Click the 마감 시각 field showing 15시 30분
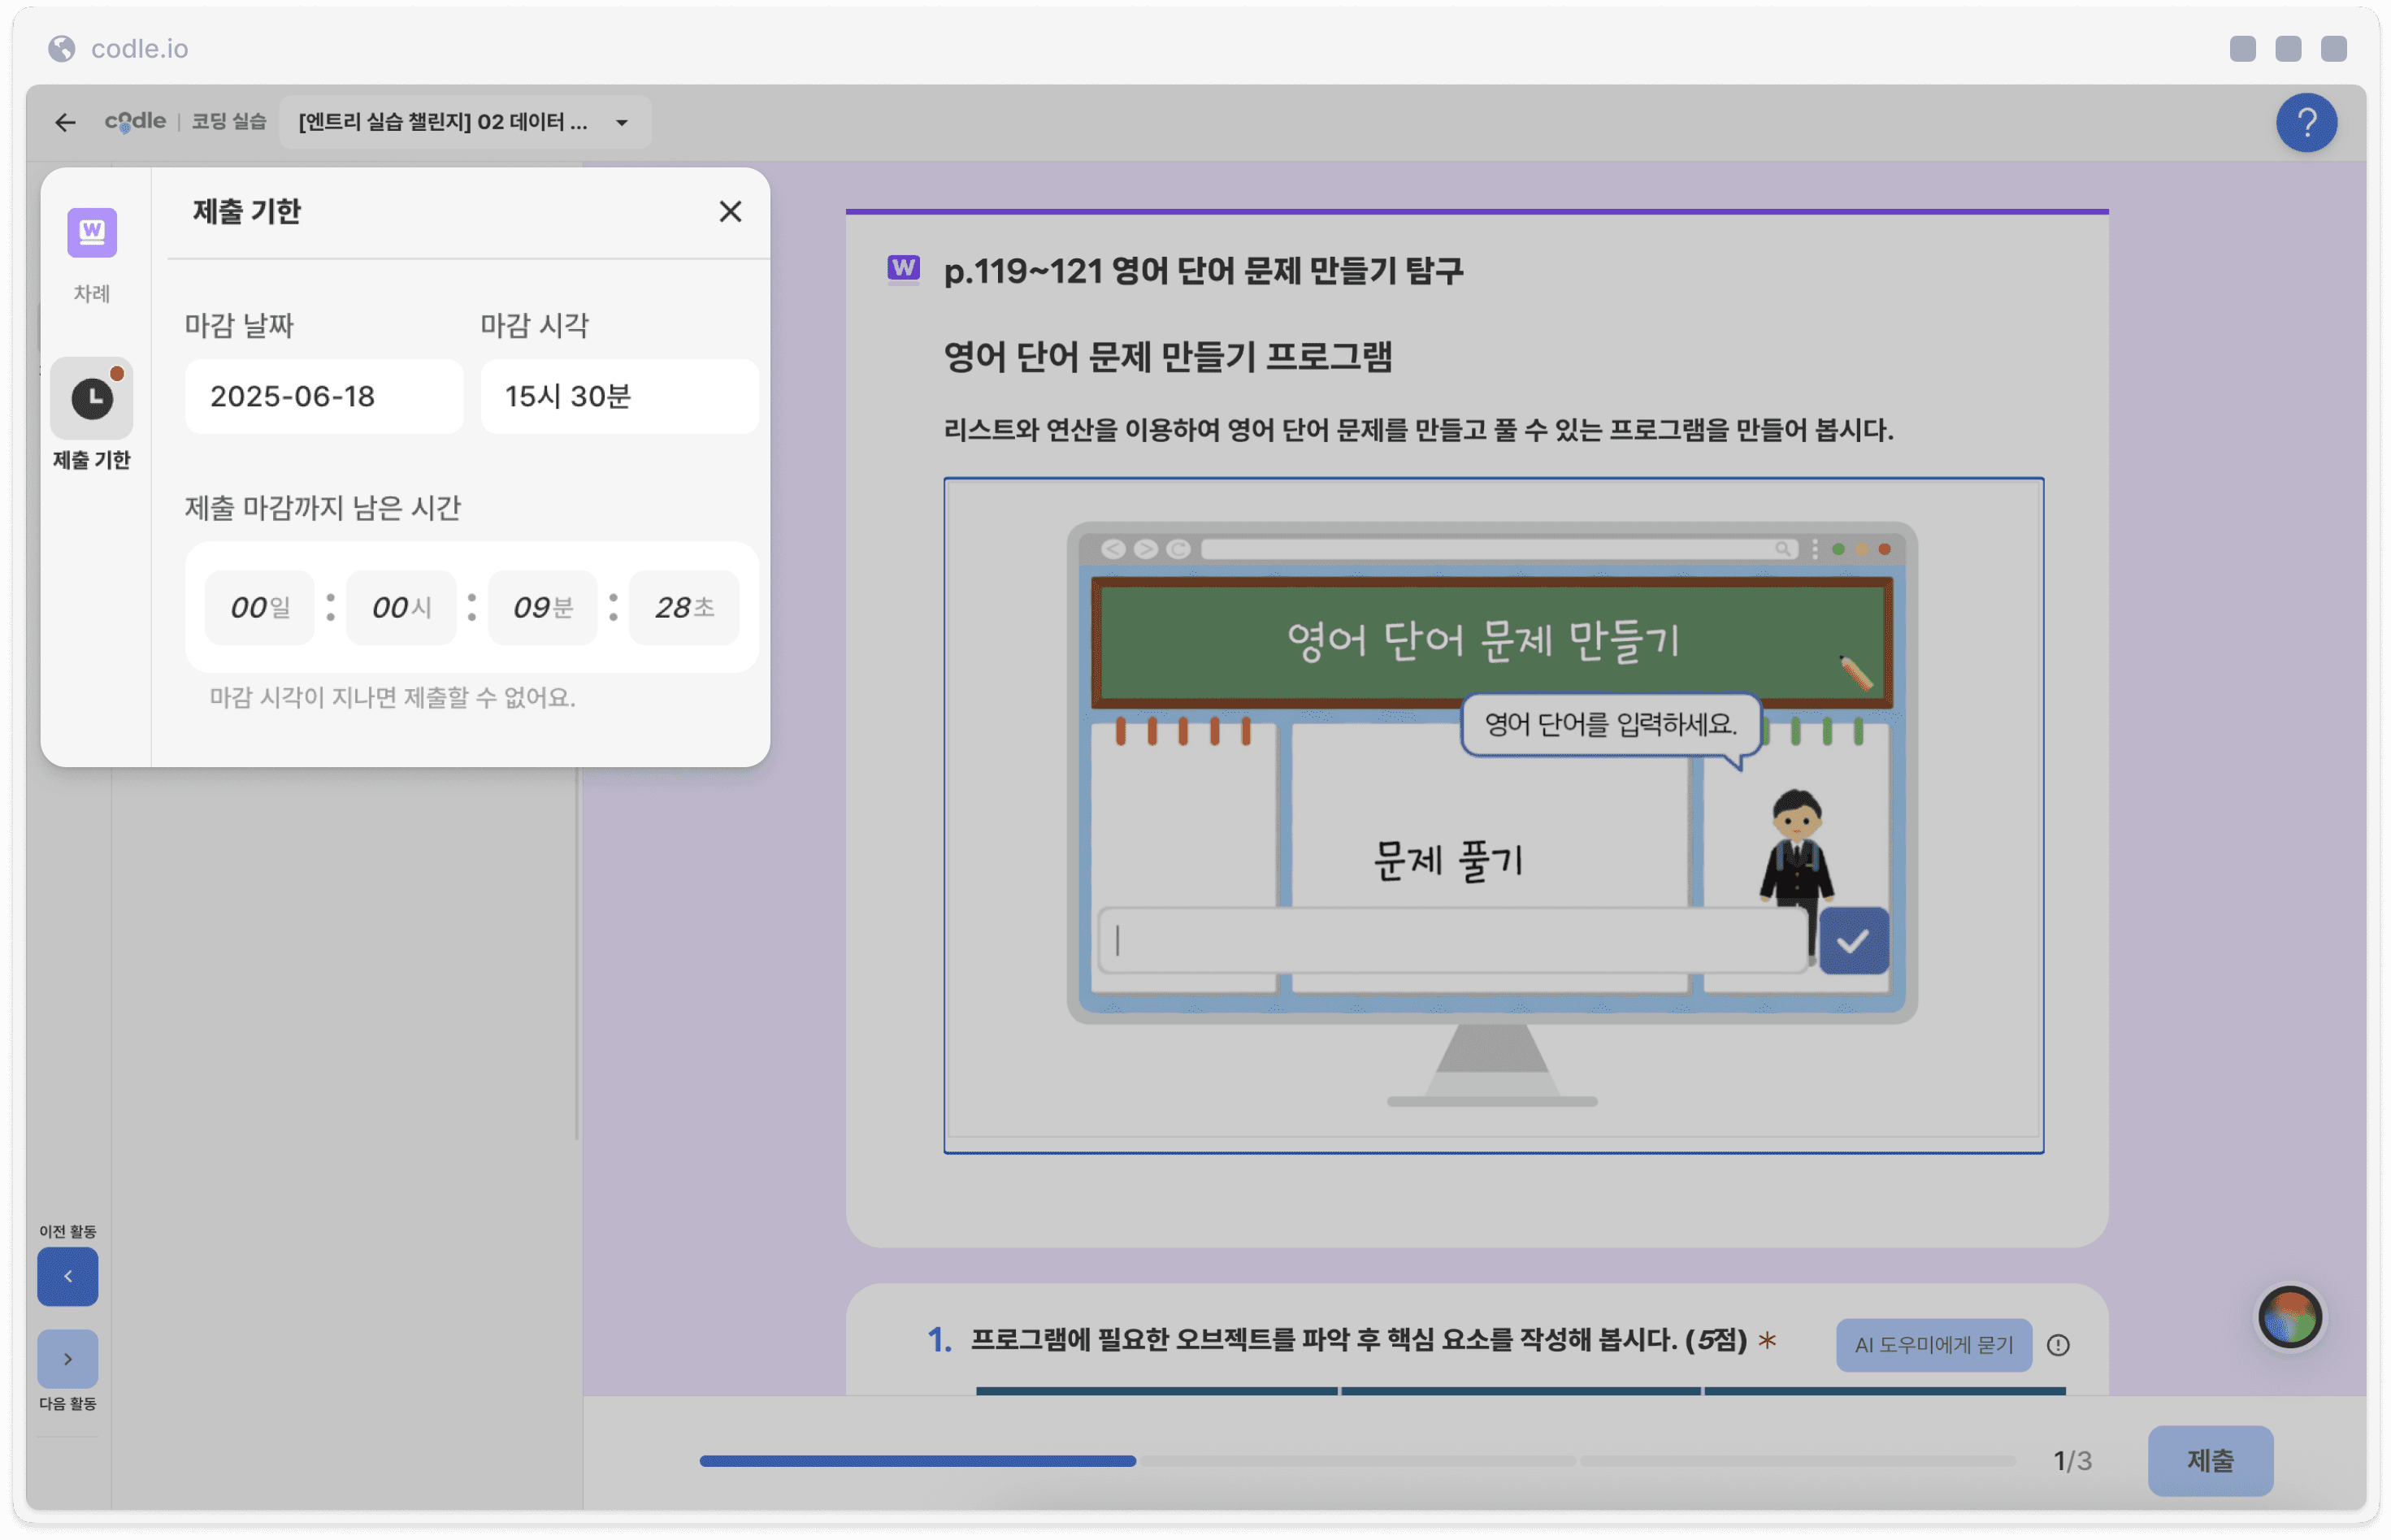Viewport: 2391px width, 1540px height. click(619, 396)
